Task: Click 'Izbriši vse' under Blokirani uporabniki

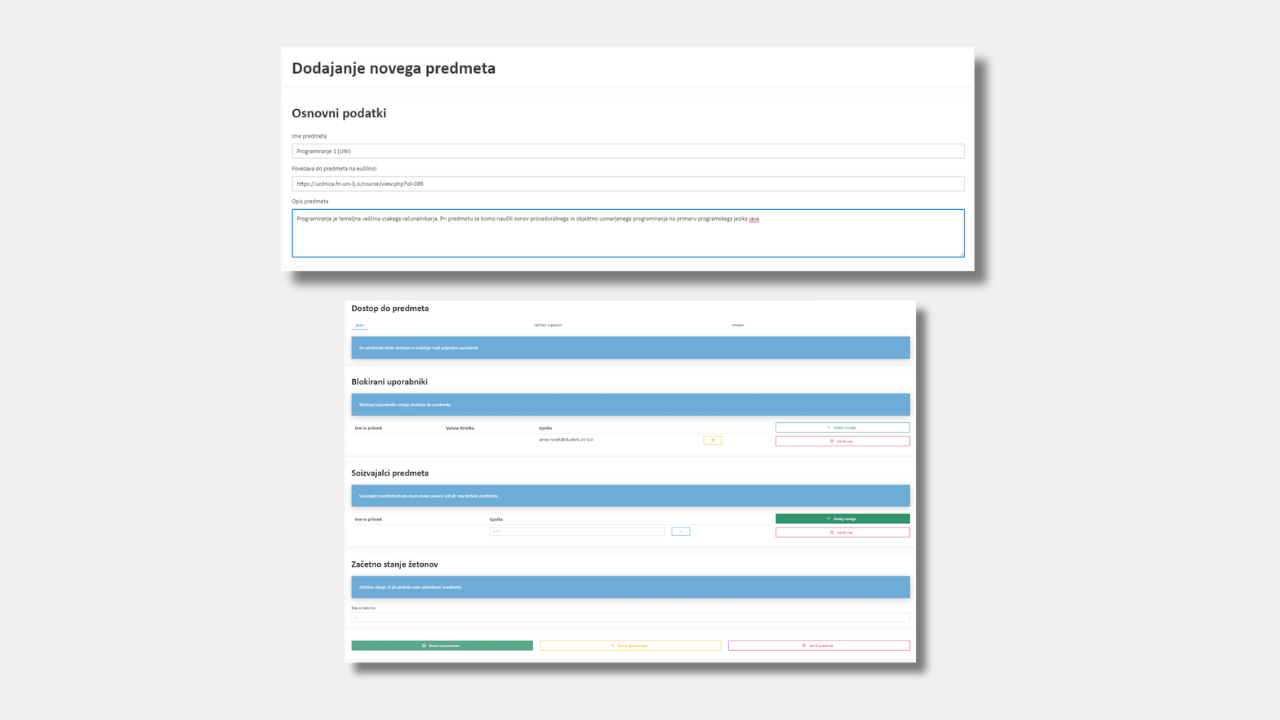Action: pyautogui.click(x=842, y=441)
